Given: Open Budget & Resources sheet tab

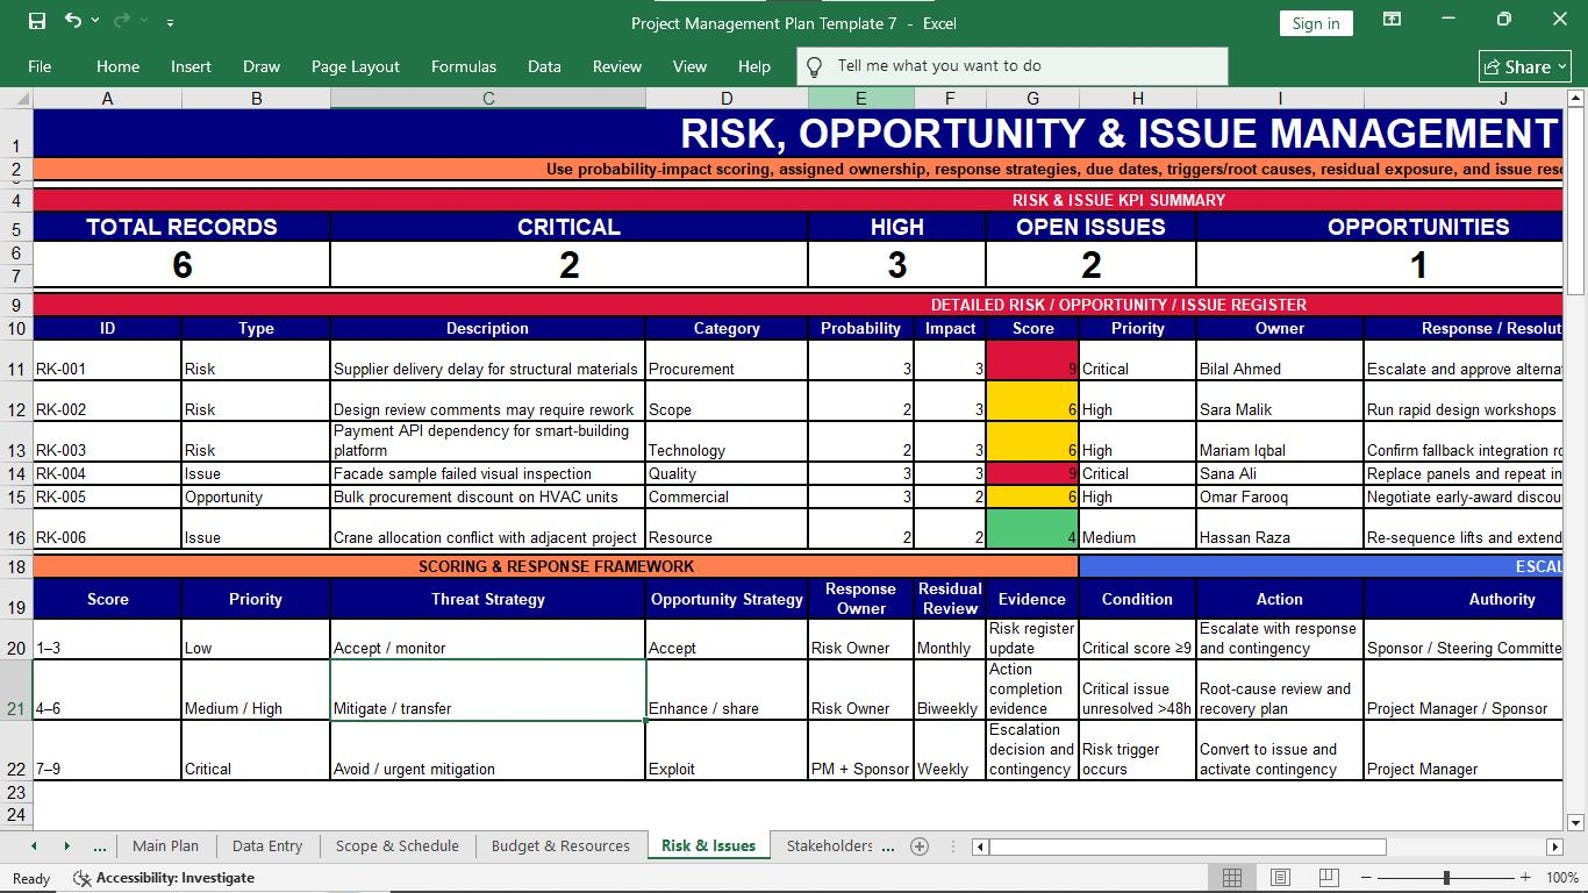Looking at the screenshot, I should (x=560, y=846).
